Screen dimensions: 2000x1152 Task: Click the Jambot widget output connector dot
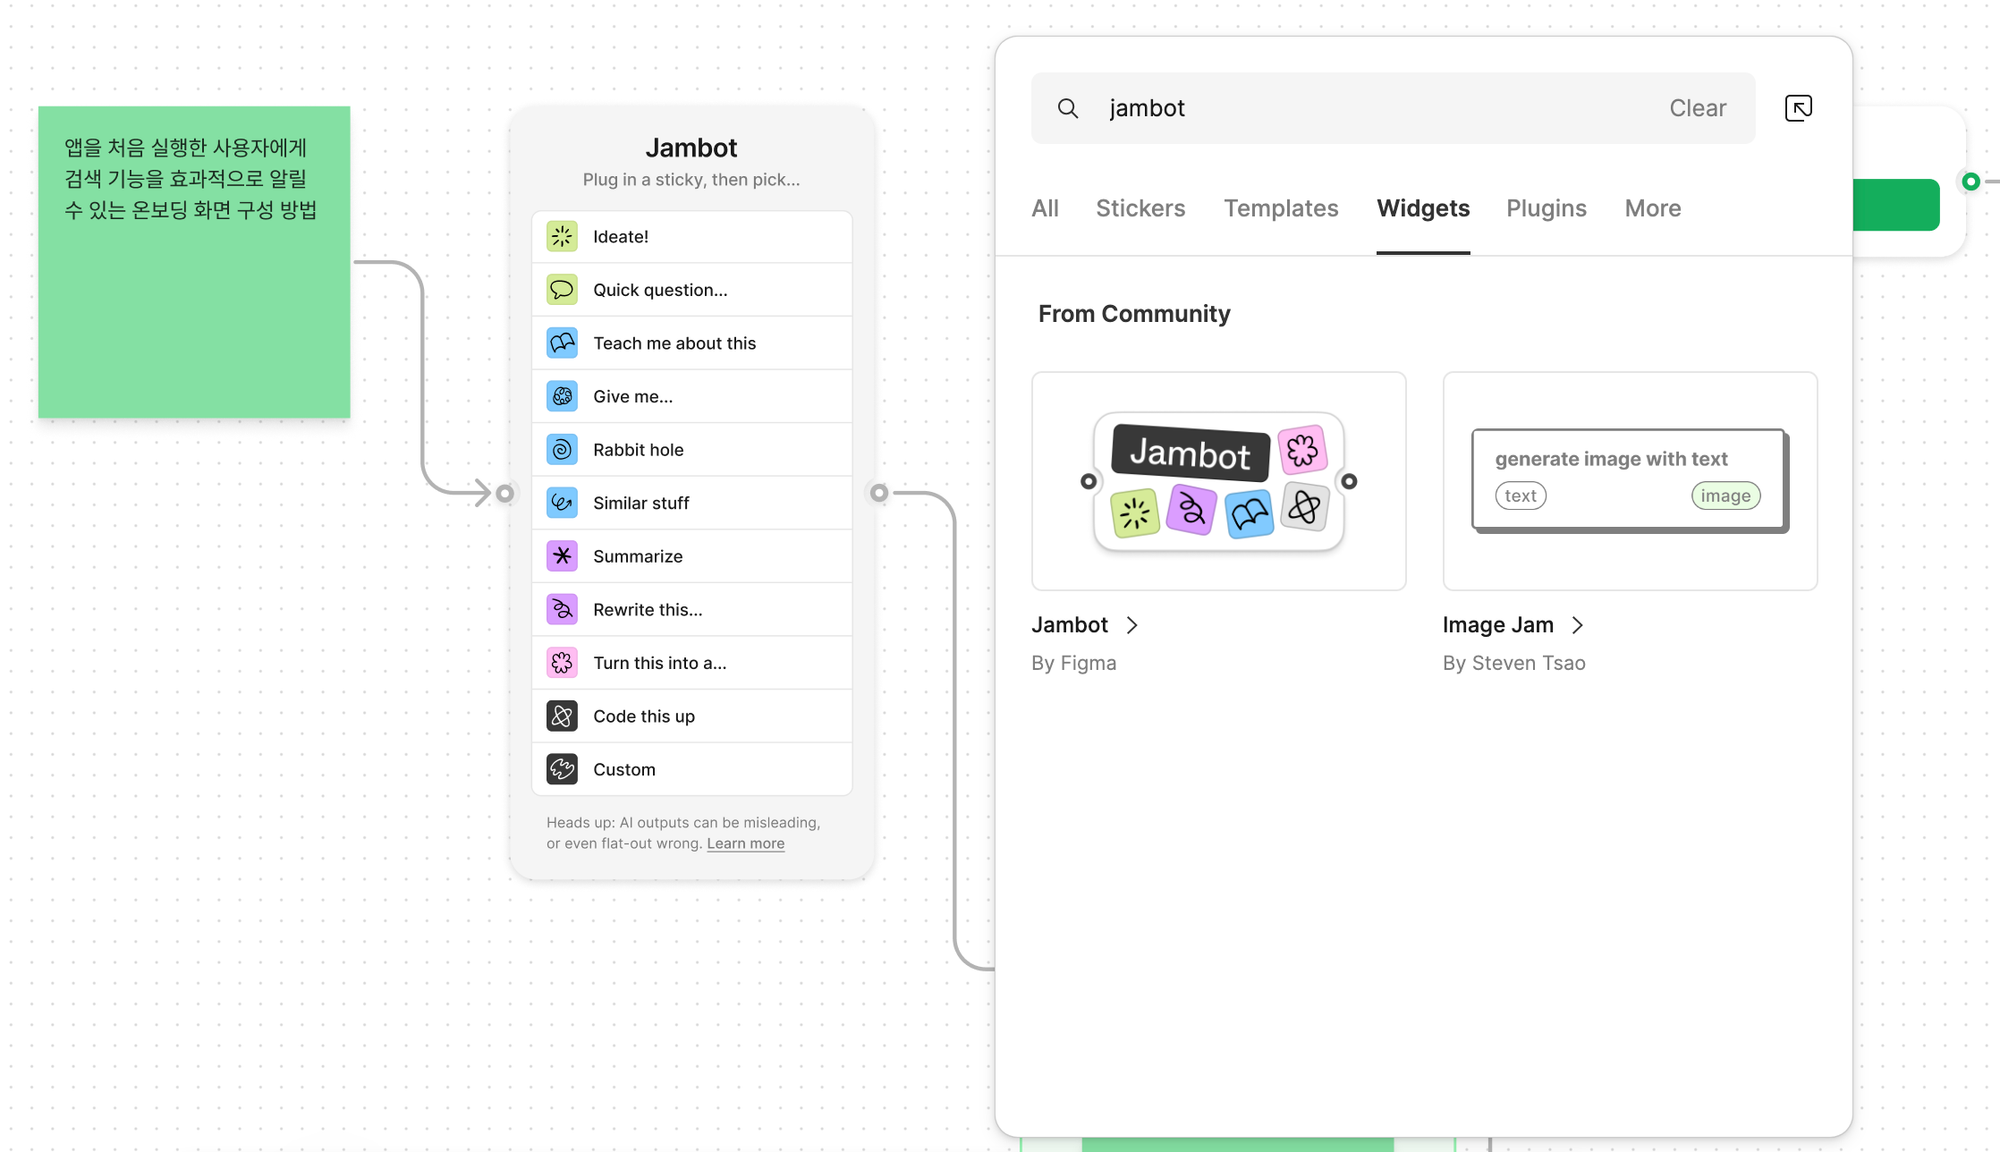click(879, 493)
